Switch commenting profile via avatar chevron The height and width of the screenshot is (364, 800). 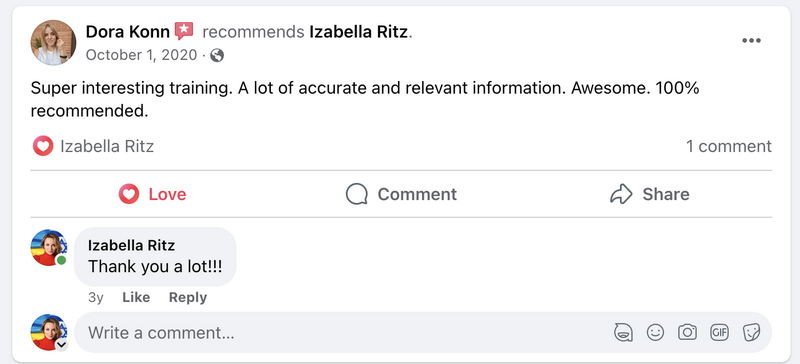61,345
